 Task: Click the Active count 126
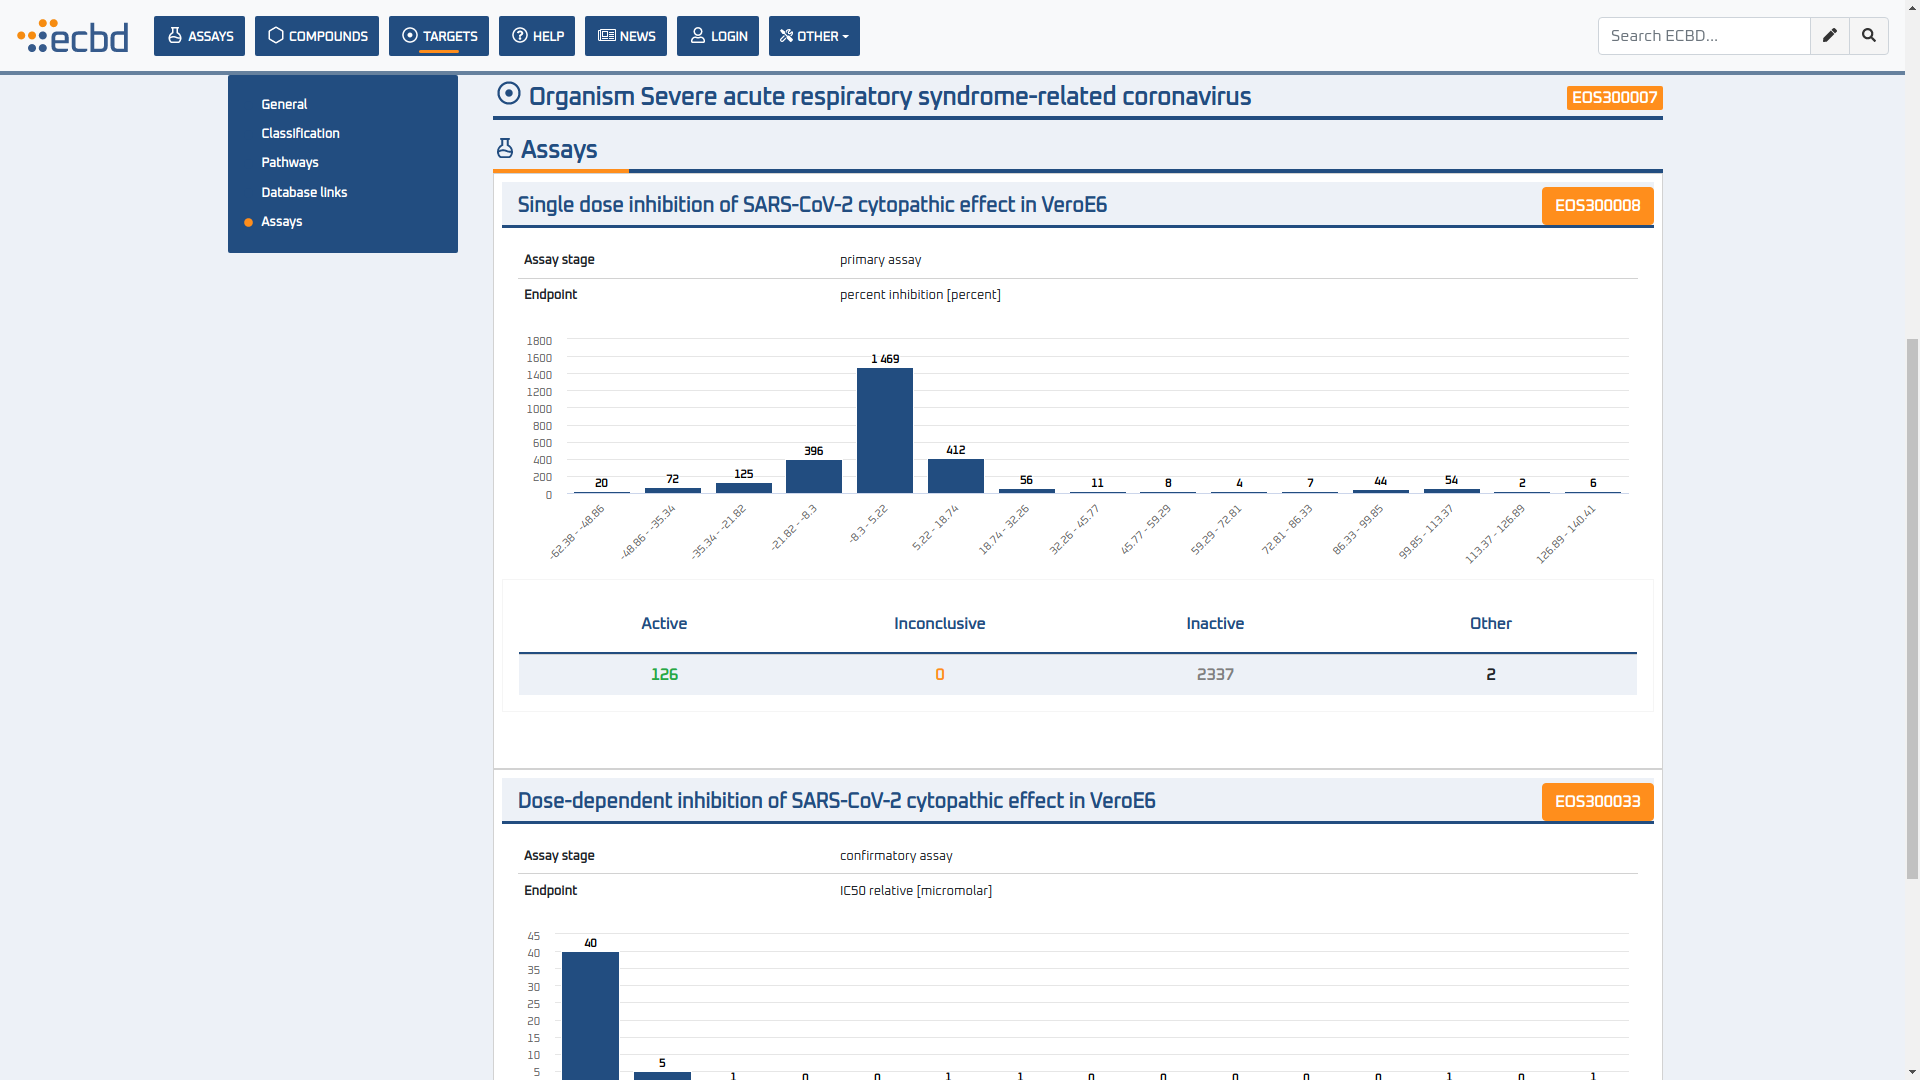[x=664, y=675]
